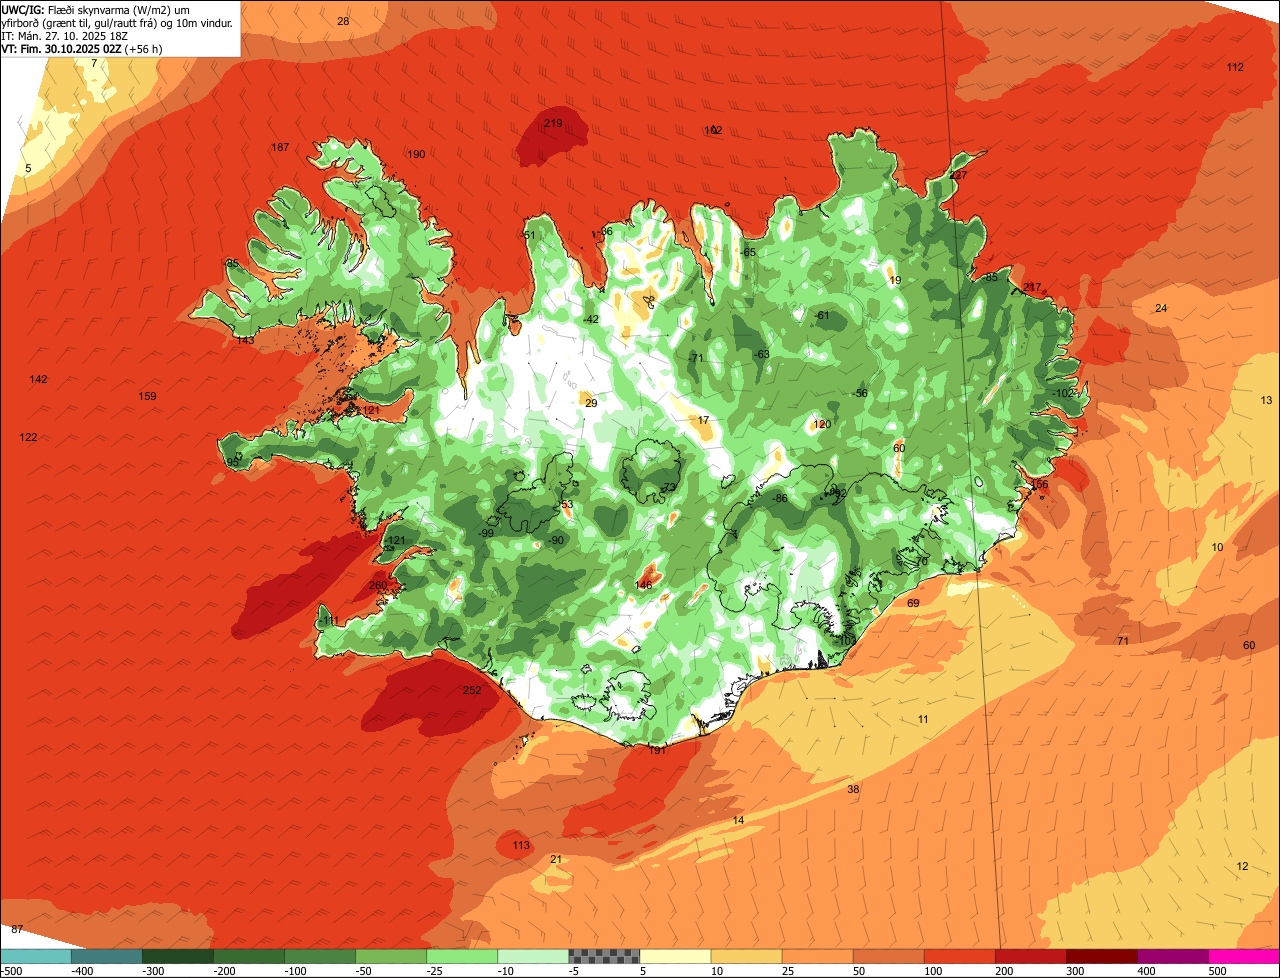Viewport: 1280px width, 978px height.
Task: Click the -86 value in central Iceland
Action: 780,499
